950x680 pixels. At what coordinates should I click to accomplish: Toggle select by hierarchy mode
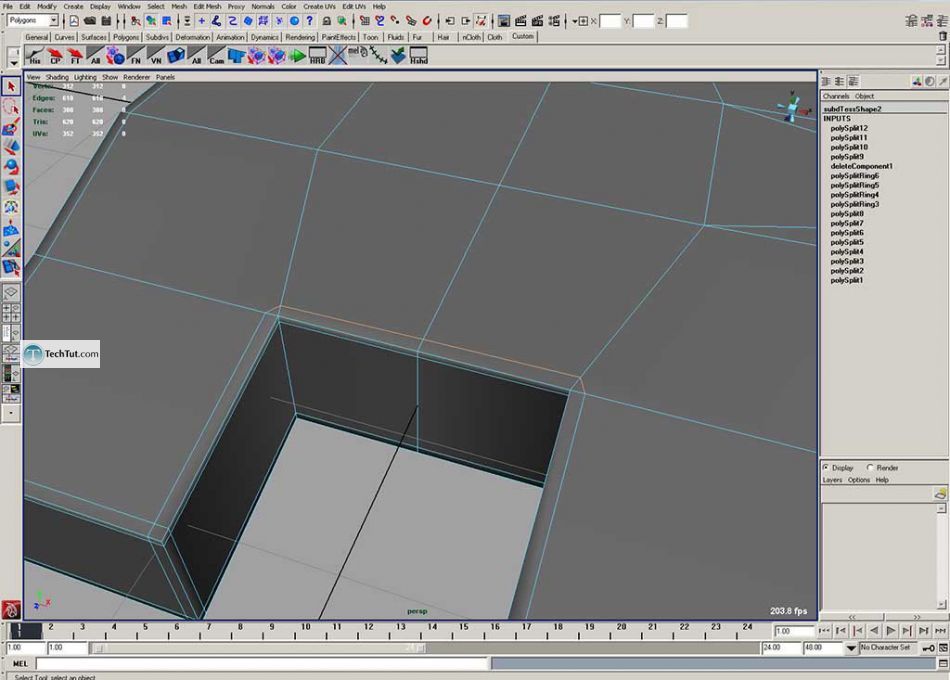(x=135, y=21)
